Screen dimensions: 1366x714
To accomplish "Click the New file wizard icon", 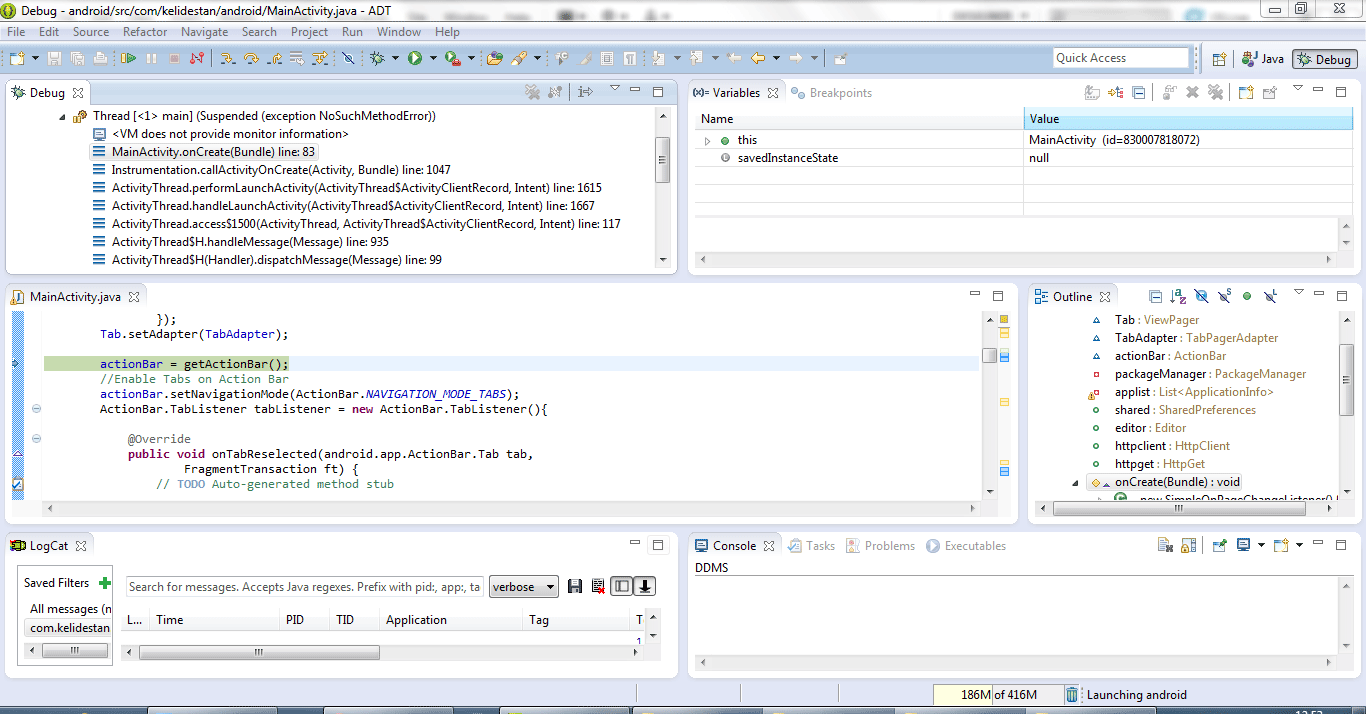I will 17,58.
